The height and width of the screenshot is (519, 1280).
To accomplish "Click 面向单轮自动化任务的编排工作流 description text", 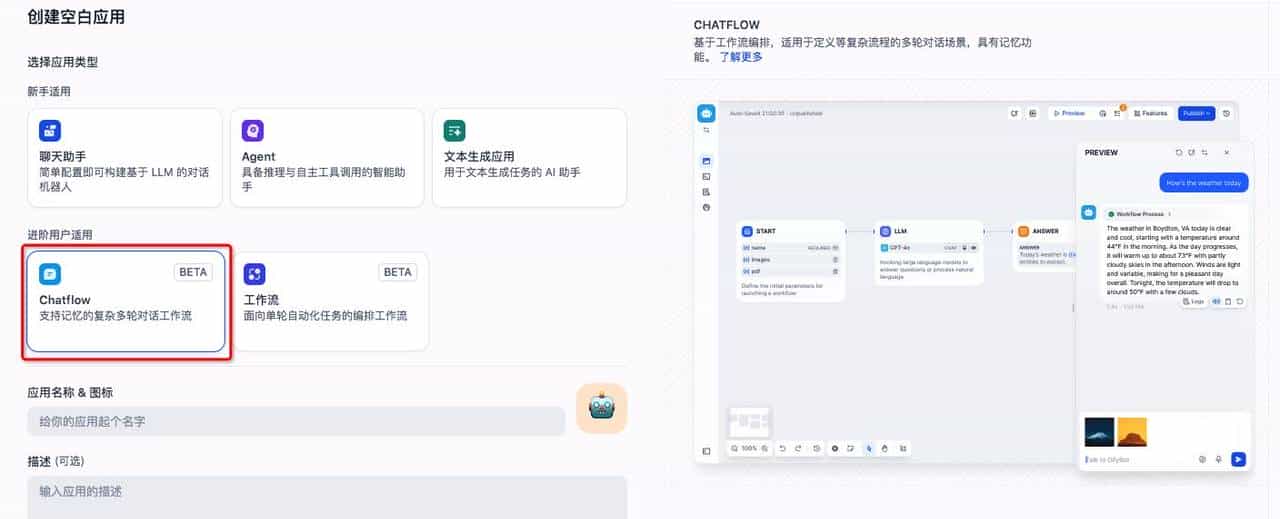I will pos(325,315).
